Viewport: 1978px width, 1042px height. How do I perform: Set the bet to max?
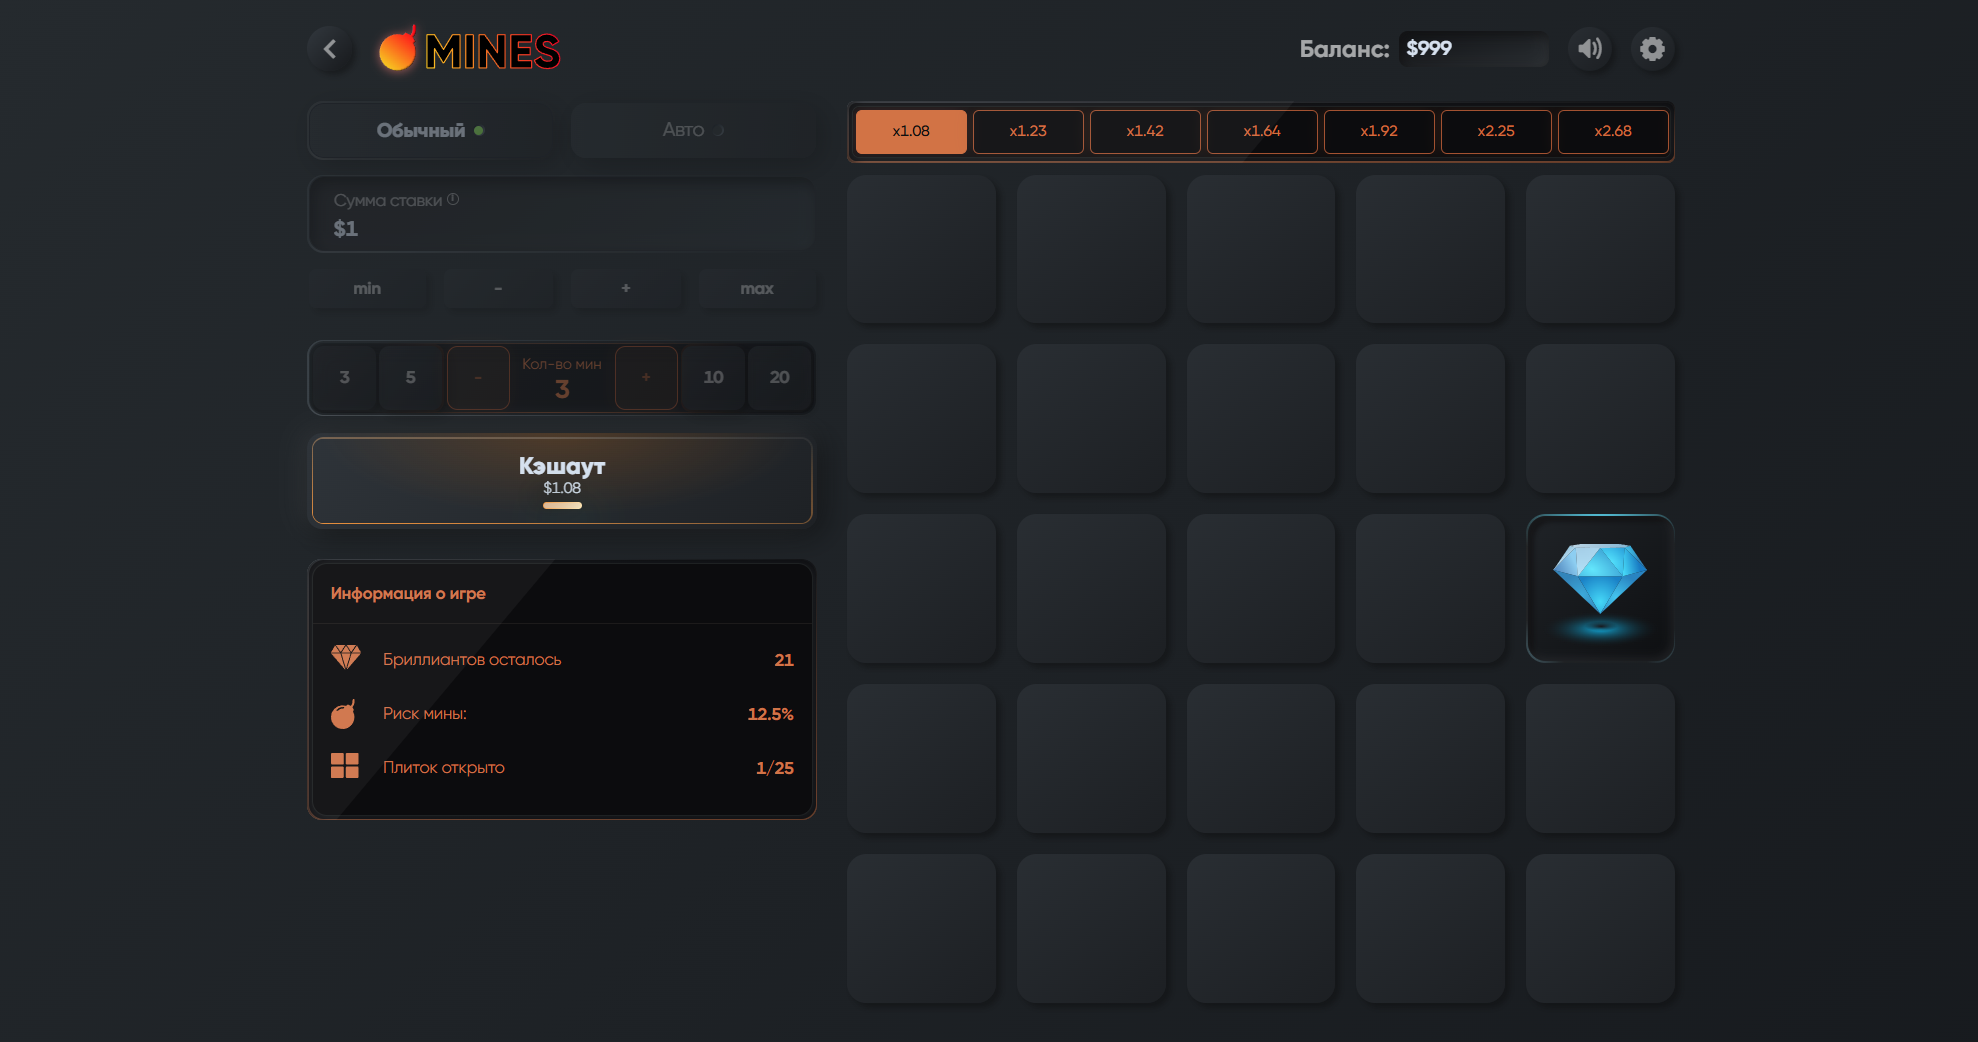coord(757,288)
